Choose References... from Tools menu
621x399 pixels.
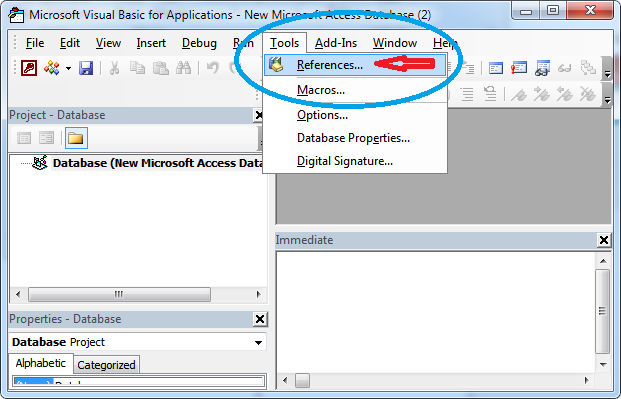point(355,65)
